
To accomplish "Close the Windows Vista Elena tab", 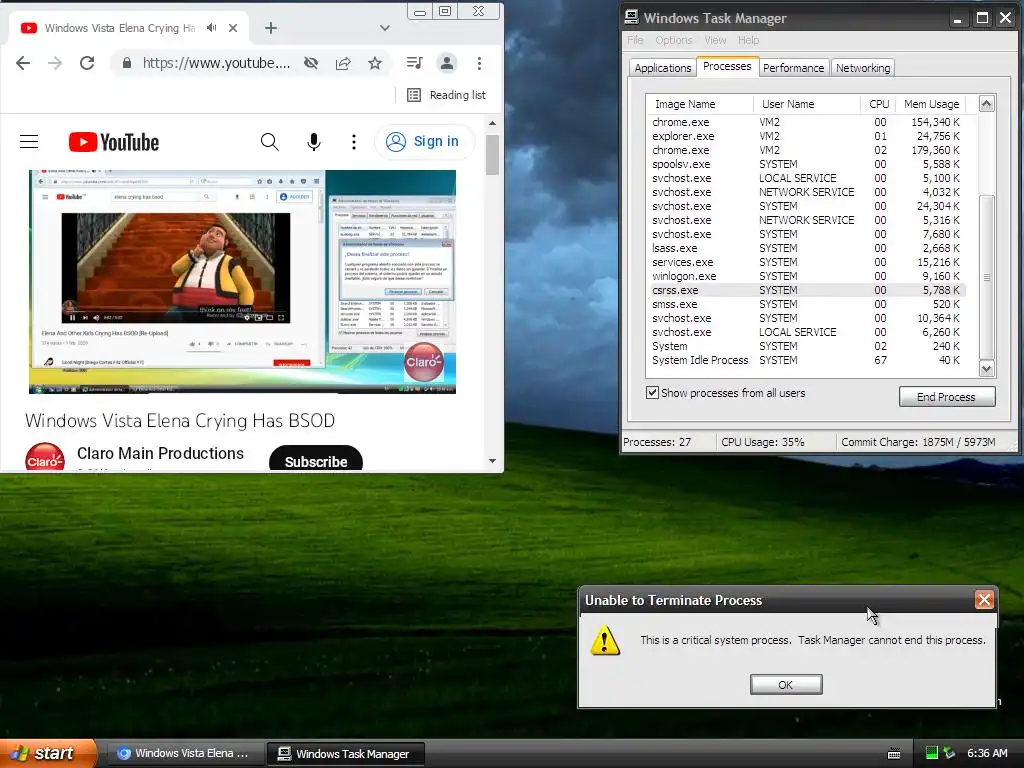I will [233, 28].
